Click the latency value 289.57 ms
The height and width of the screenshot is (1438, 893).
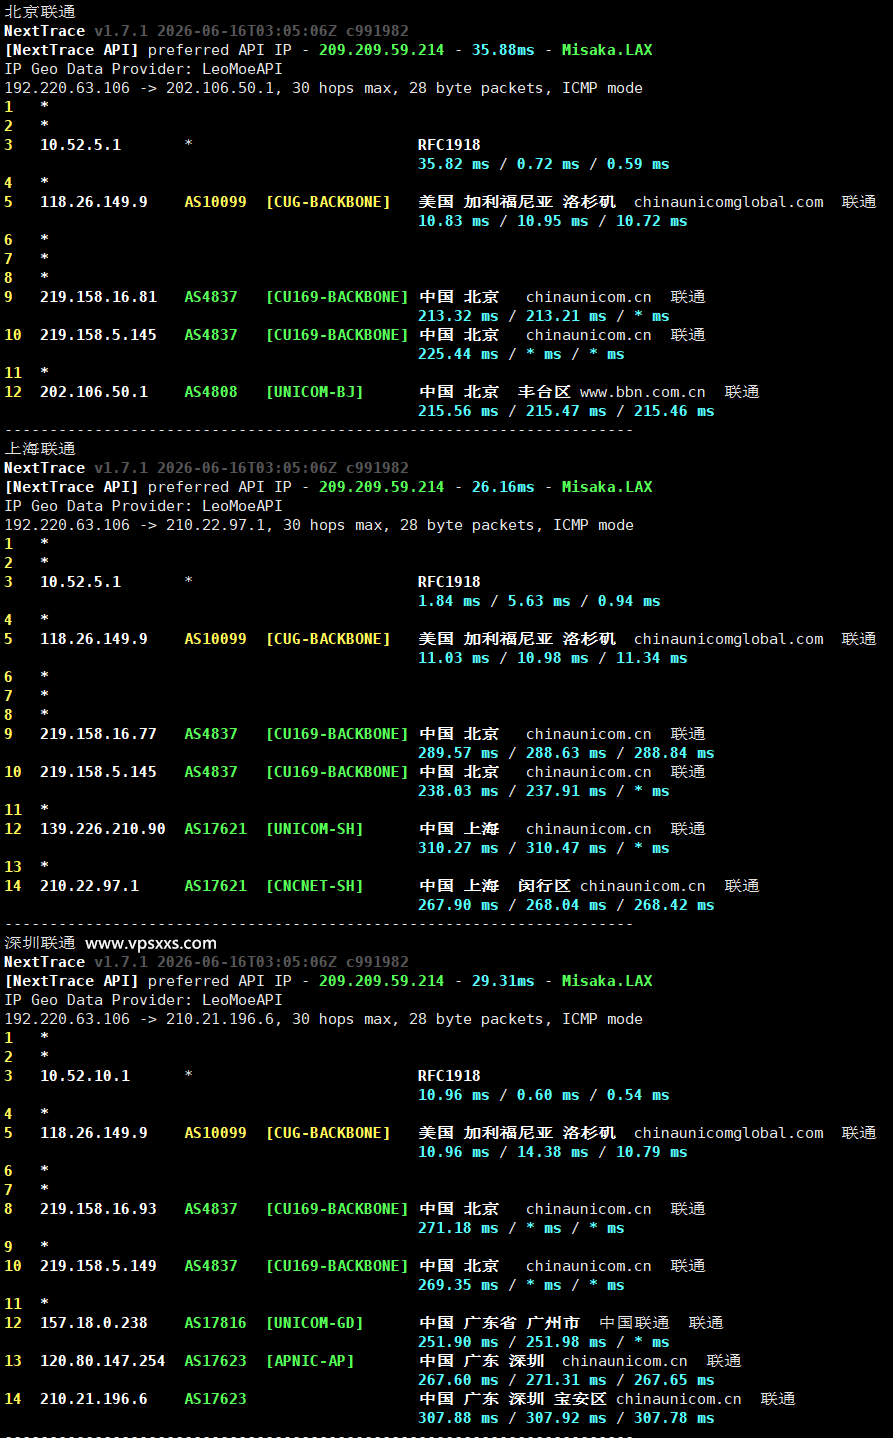[458, 753]
